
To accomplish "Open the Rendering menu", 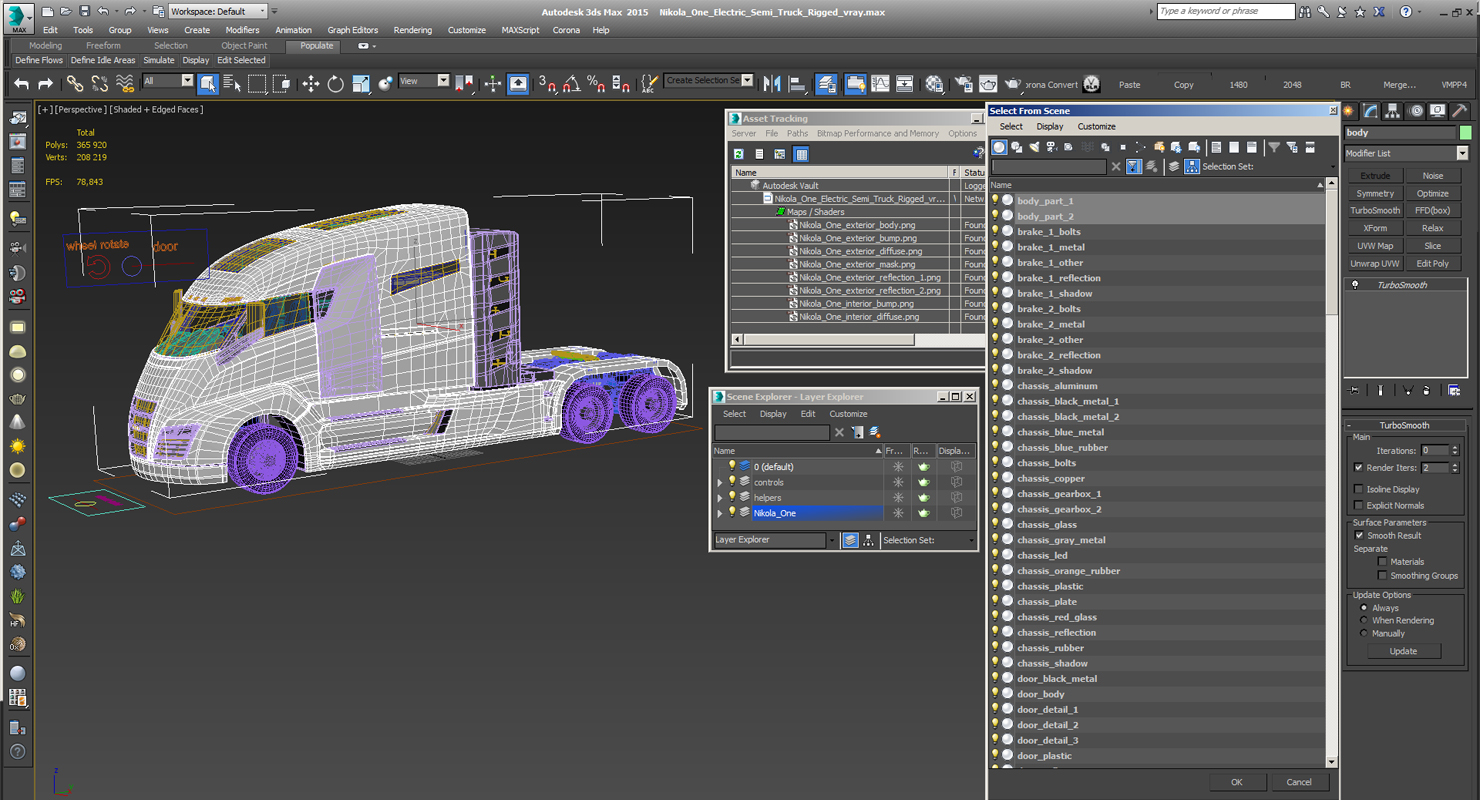I will pos(412,30).
